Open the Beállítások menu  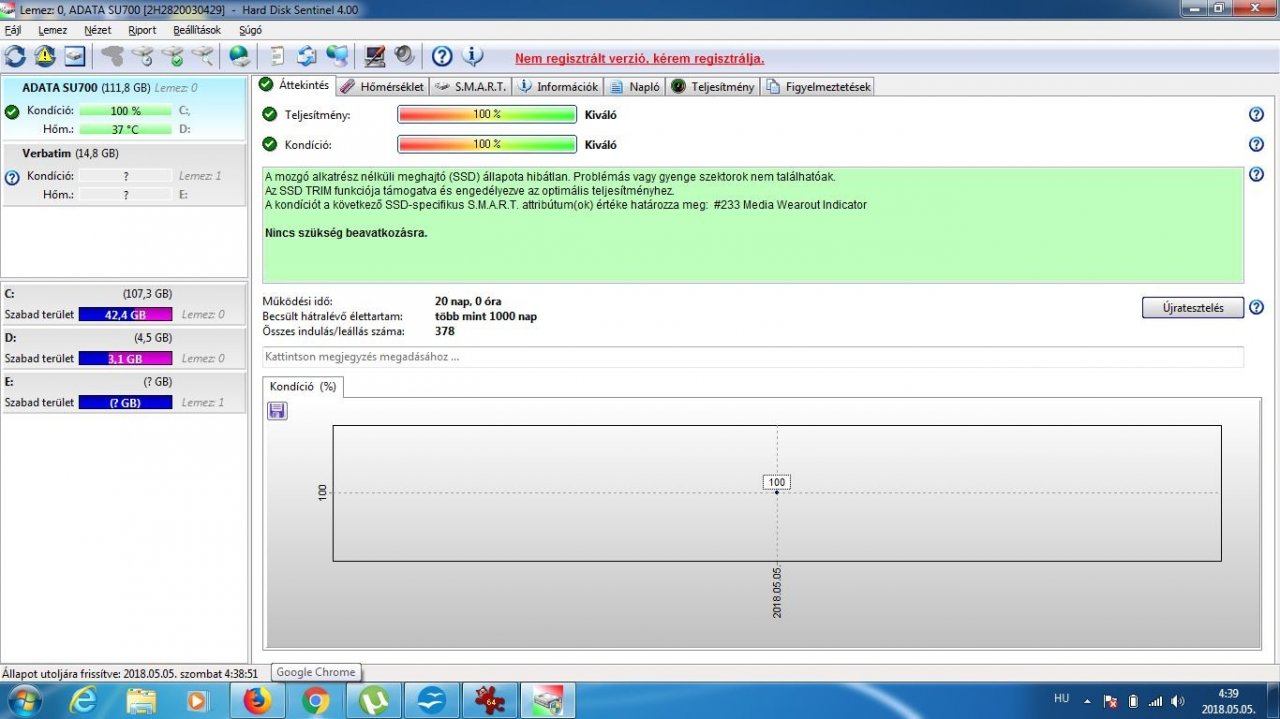point(196,30)
